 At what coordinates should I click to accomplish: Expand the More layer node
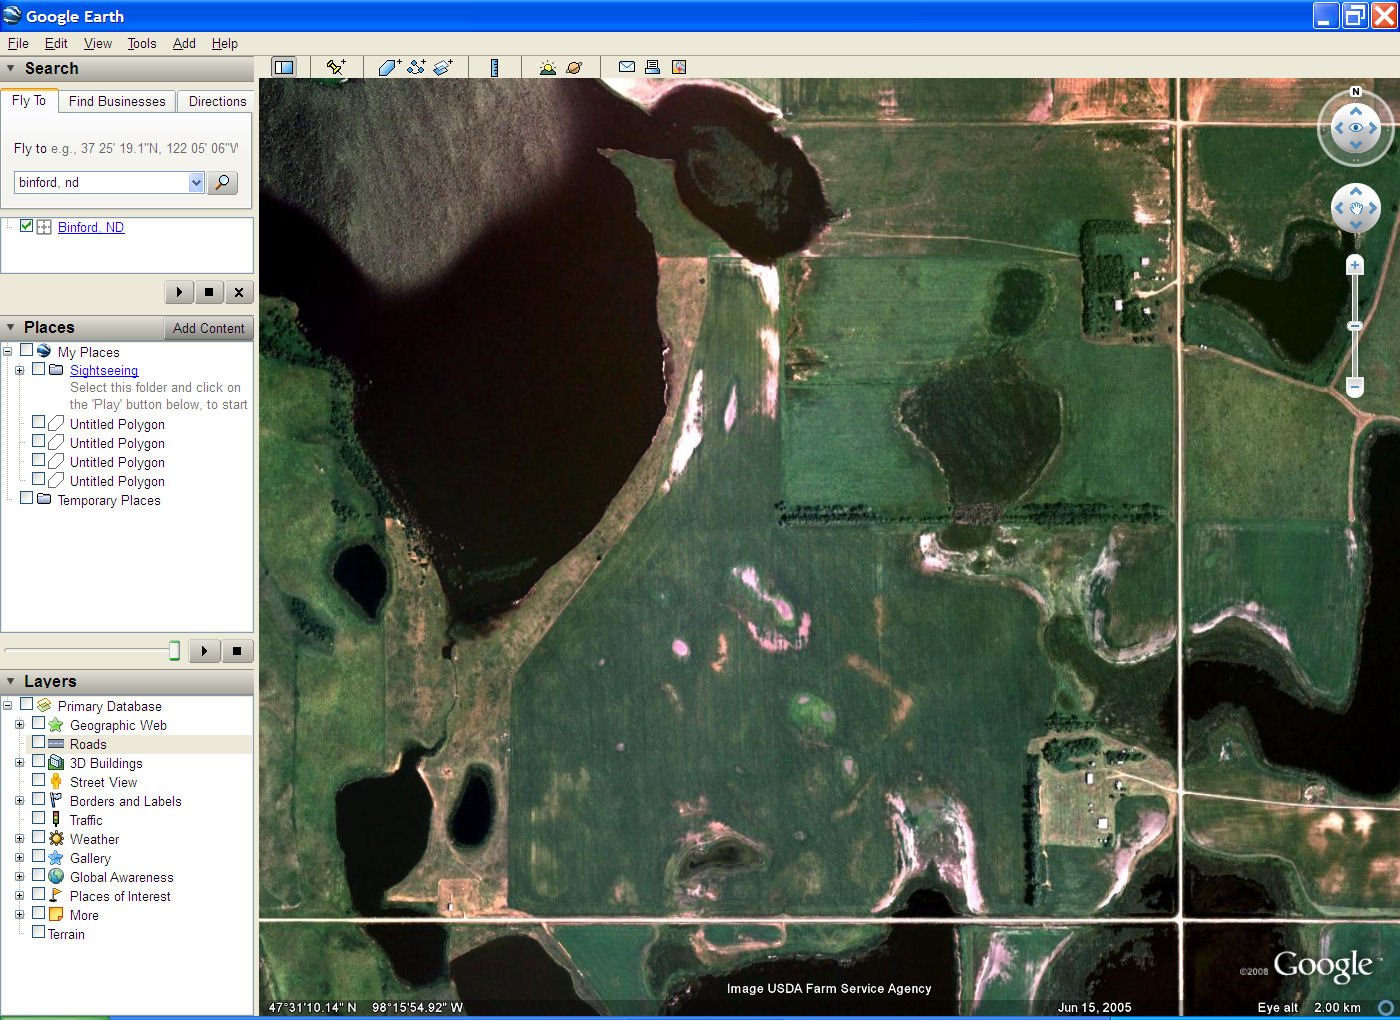[19, 915]
